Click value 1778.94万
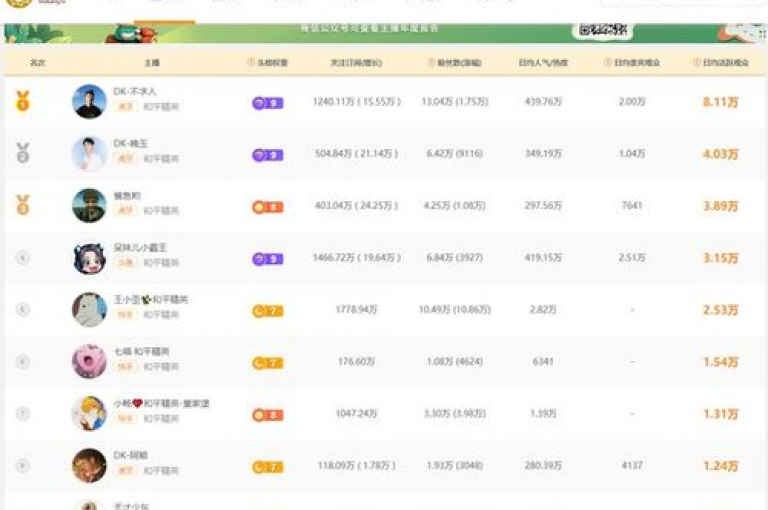Viewport: 768px width, 510px height. click(x=356, y=310)
